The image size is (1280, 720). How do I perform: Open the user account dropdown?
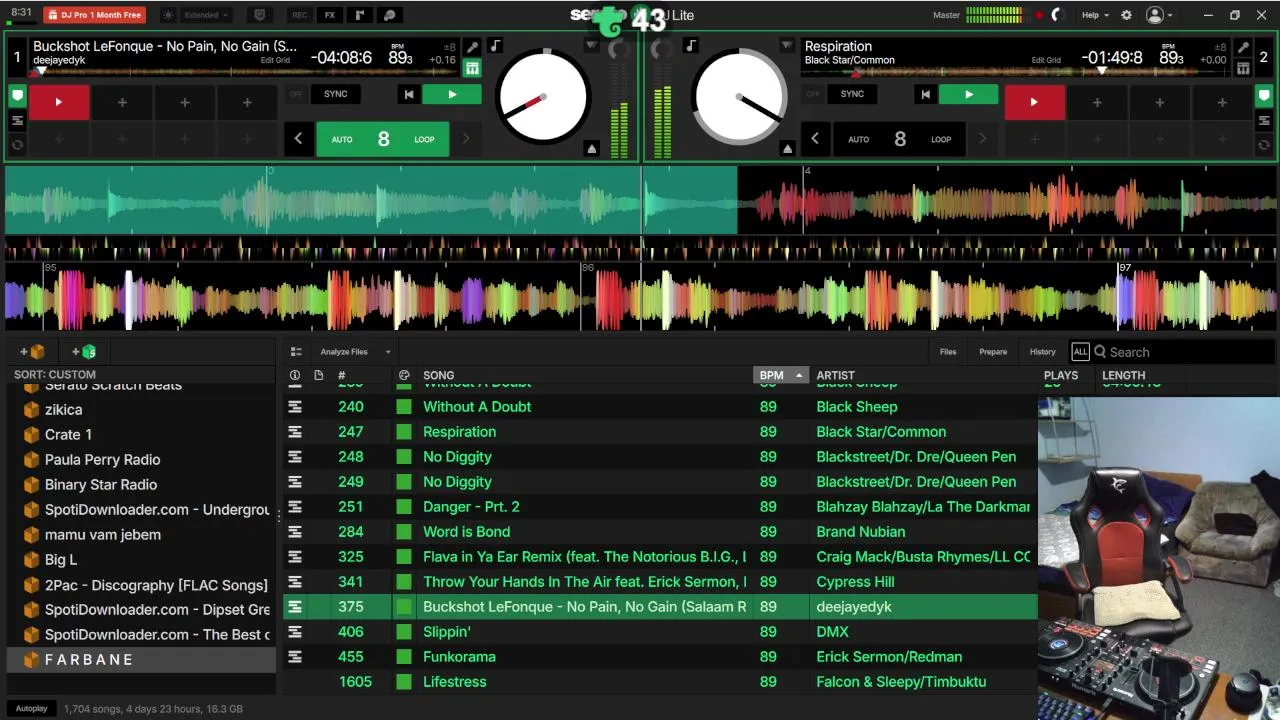[1160, 15]
